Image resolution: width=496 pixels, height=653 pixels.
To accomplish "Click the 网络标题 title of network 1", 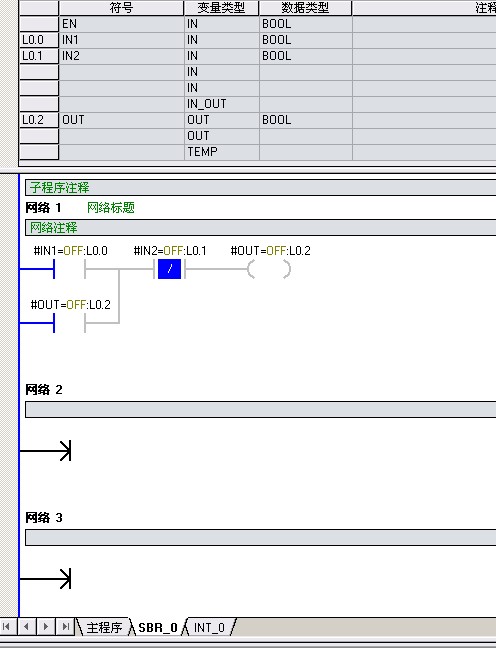I will (111, 207).
